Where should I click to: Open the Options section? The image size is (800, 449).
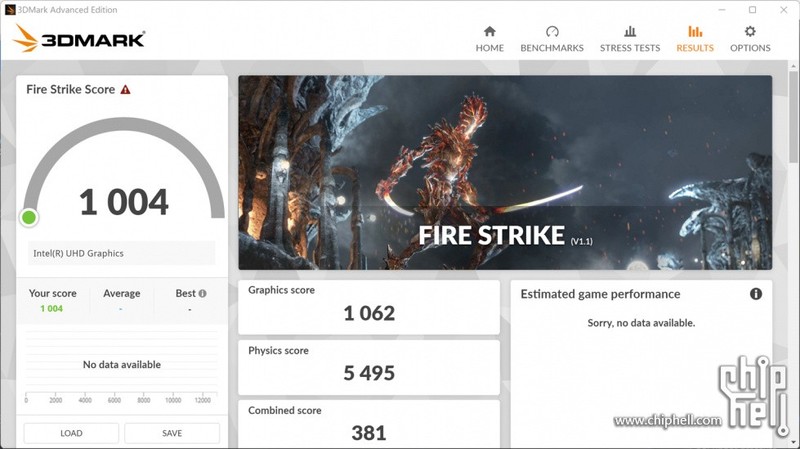click(x=750, y=39)
